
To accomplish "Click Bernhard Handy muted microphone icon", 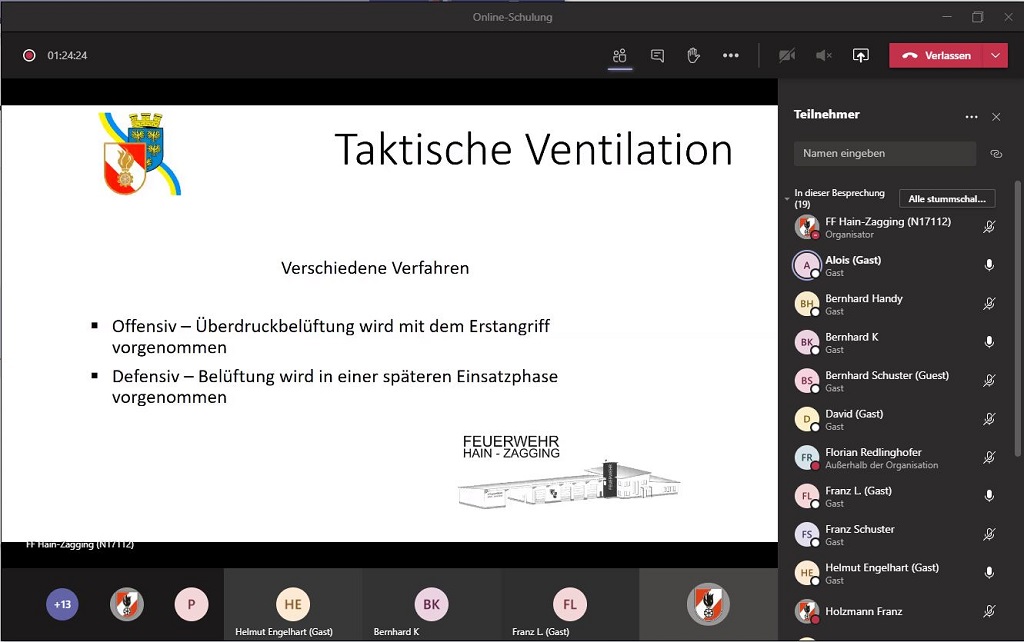I will point(989,304).
